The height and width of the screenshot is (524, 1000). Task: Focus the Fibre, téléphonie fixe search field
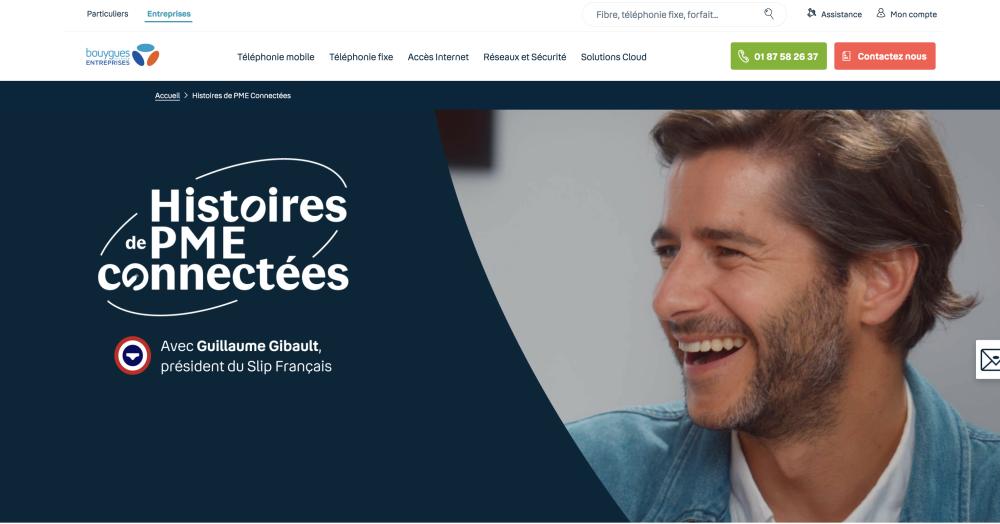678,14
